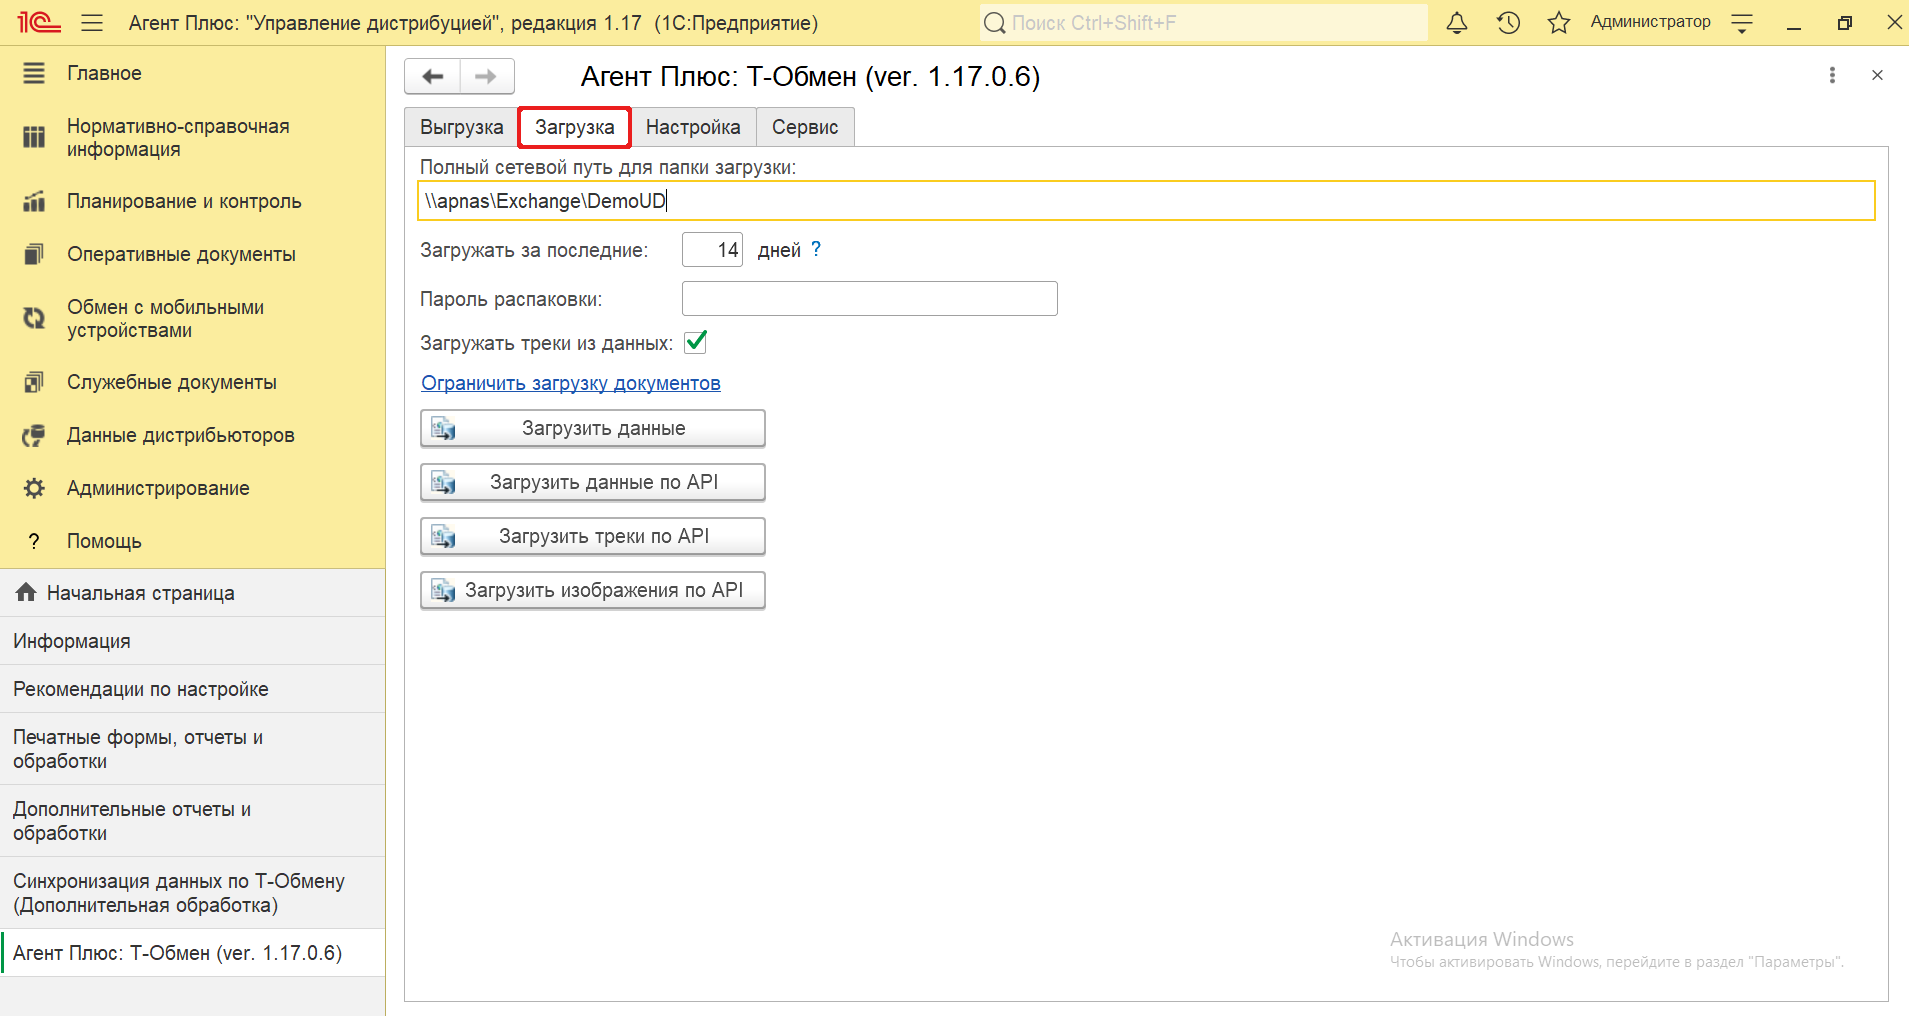Focus the search field Поиск Ctrl+Shift+F
The image size is (1909, 1016).
click(1204, 23)
